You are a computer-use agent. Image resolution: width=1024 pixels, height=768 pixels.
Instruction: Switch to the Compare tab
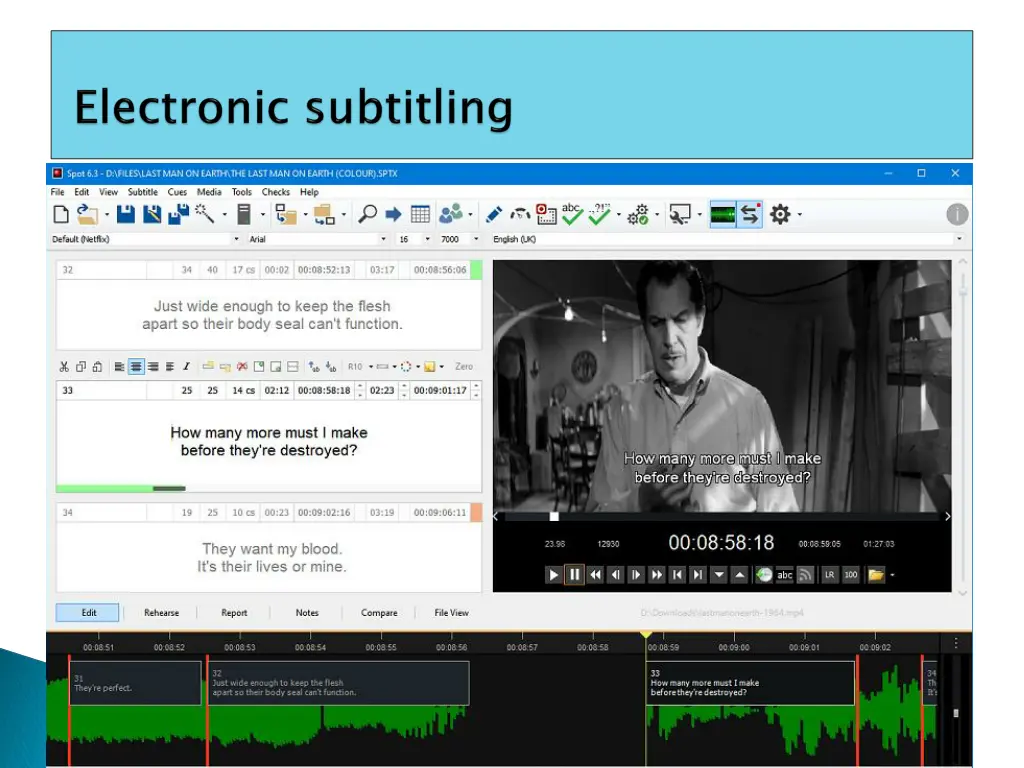point(379,613)
